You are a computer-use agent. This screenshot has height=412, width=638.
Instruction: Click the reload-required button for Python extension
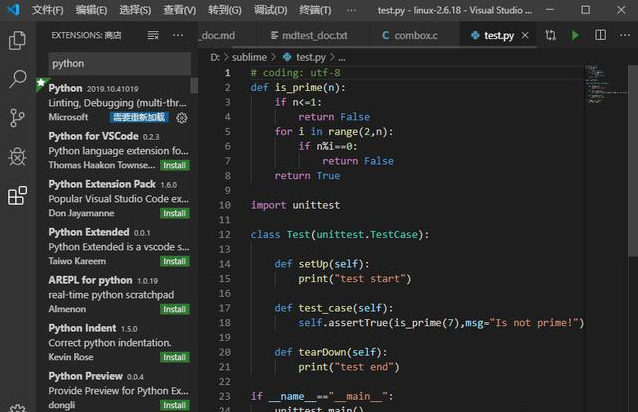tap(139, 118)
